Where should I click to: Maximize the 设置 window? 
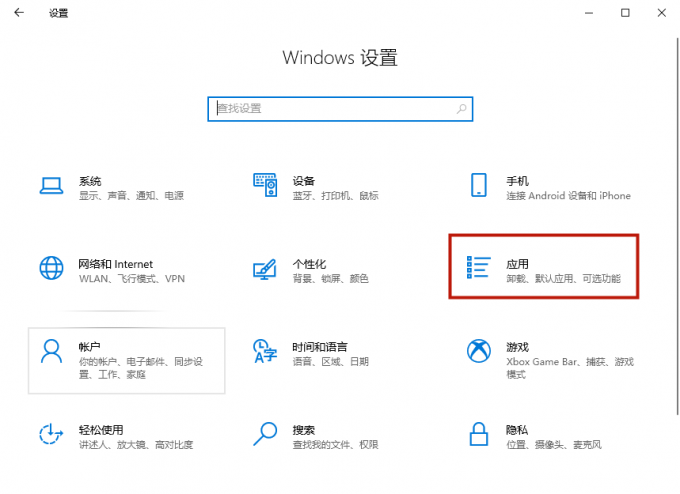[625, 13]
